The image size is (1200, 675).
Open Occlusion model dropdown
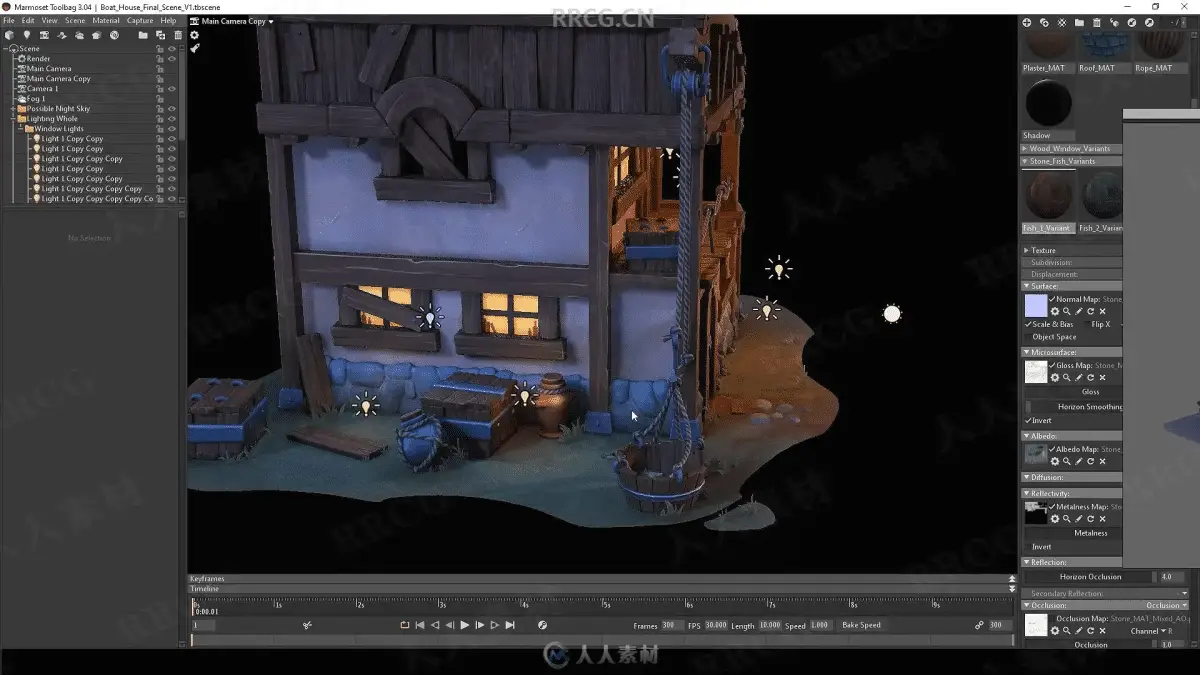click(1165, 606)
